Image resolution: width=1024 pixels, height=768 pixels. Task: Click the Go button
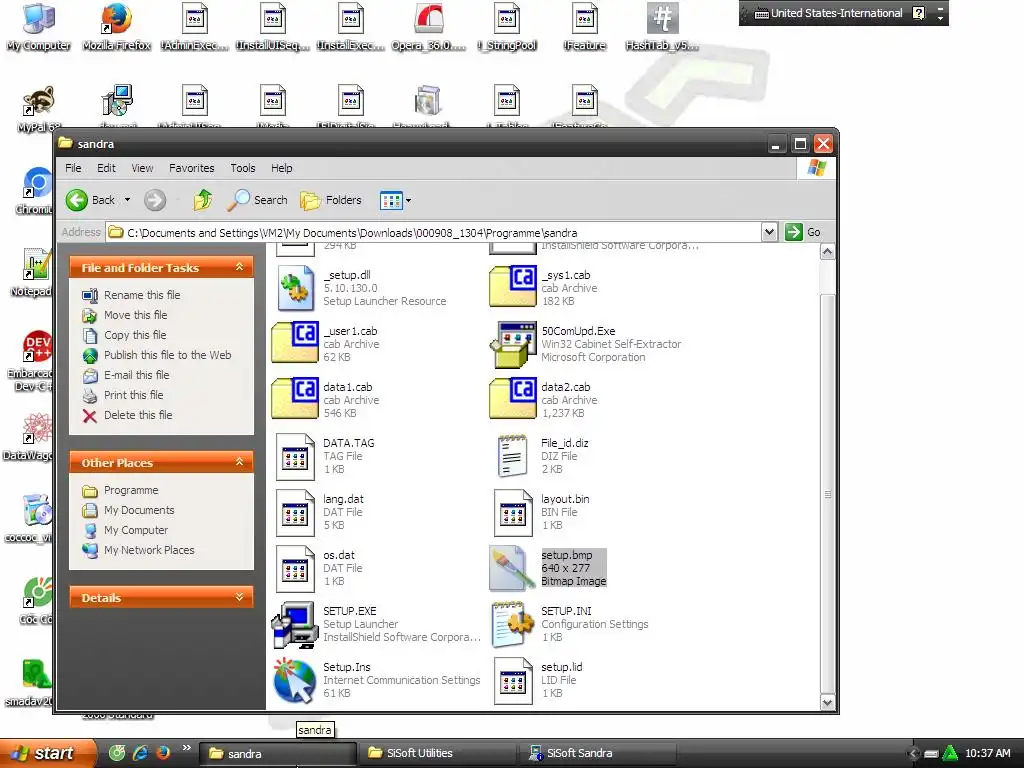pyautogui.click(x=803, y=232)
